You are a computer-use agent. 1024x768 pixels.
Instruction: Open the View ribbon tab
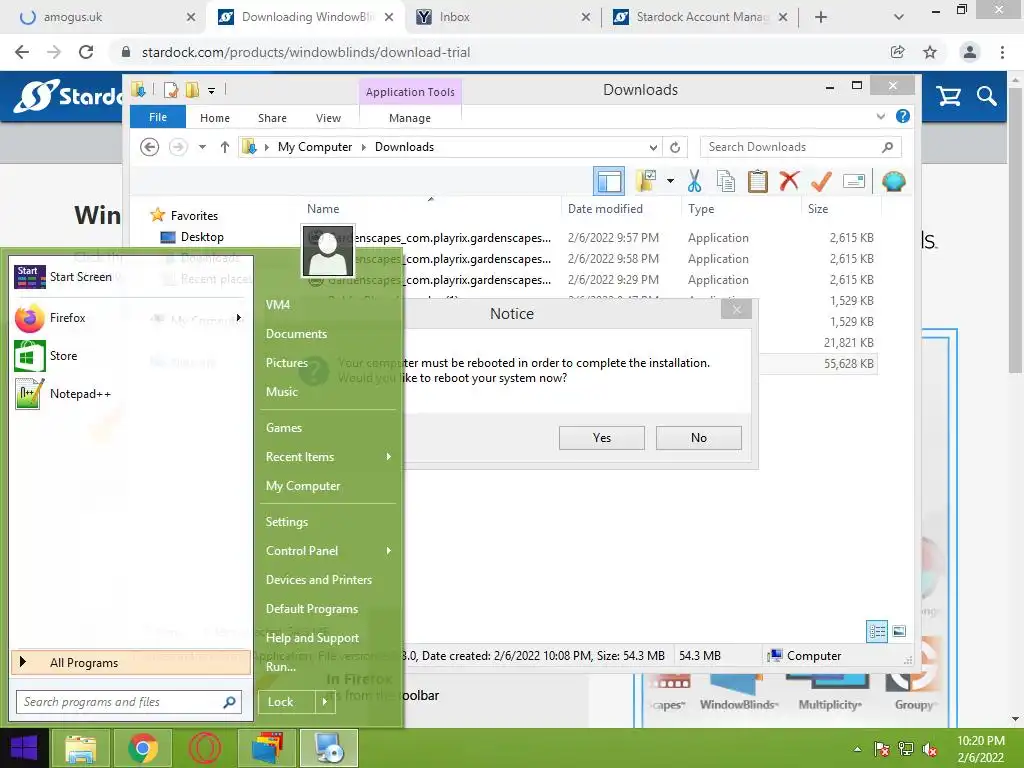328,118
